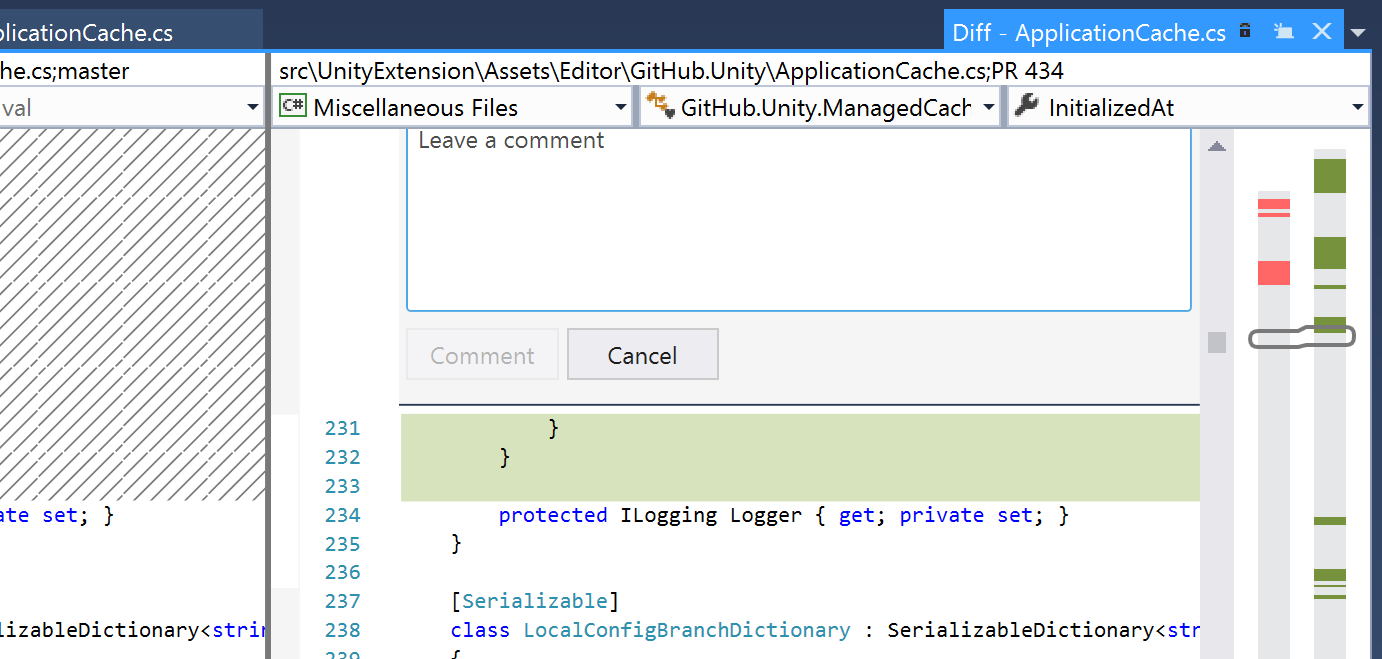This screenshot has height=659, width=1382.
Task: Click the disabled Comment button
Action: 482,354
